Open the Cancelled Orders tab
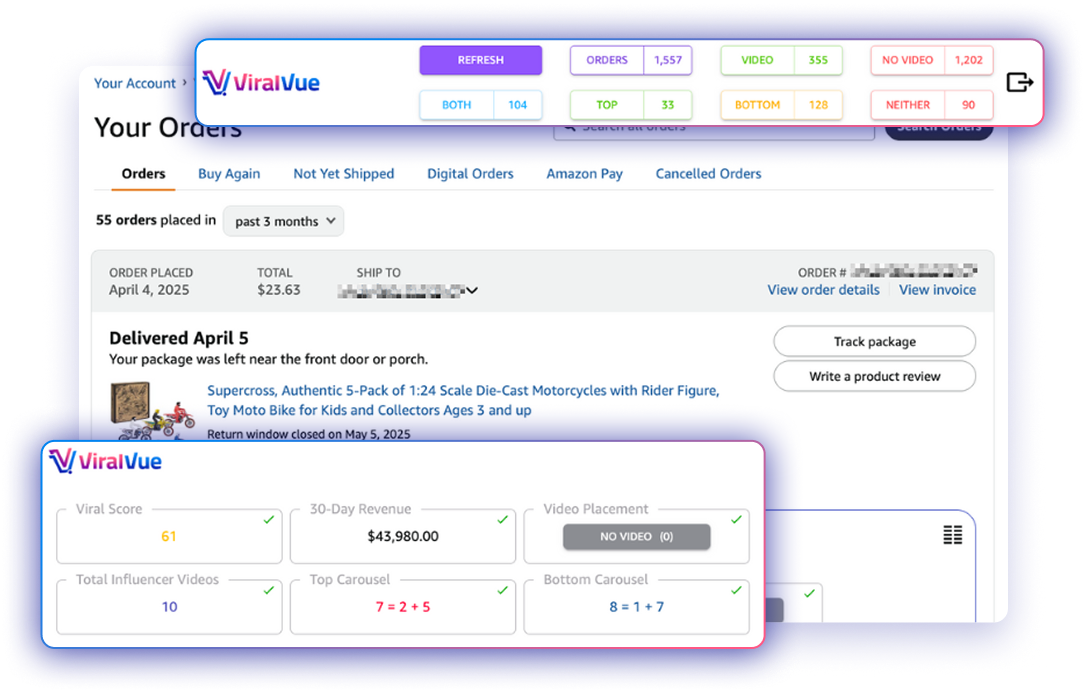 click(x=709, y=174)
